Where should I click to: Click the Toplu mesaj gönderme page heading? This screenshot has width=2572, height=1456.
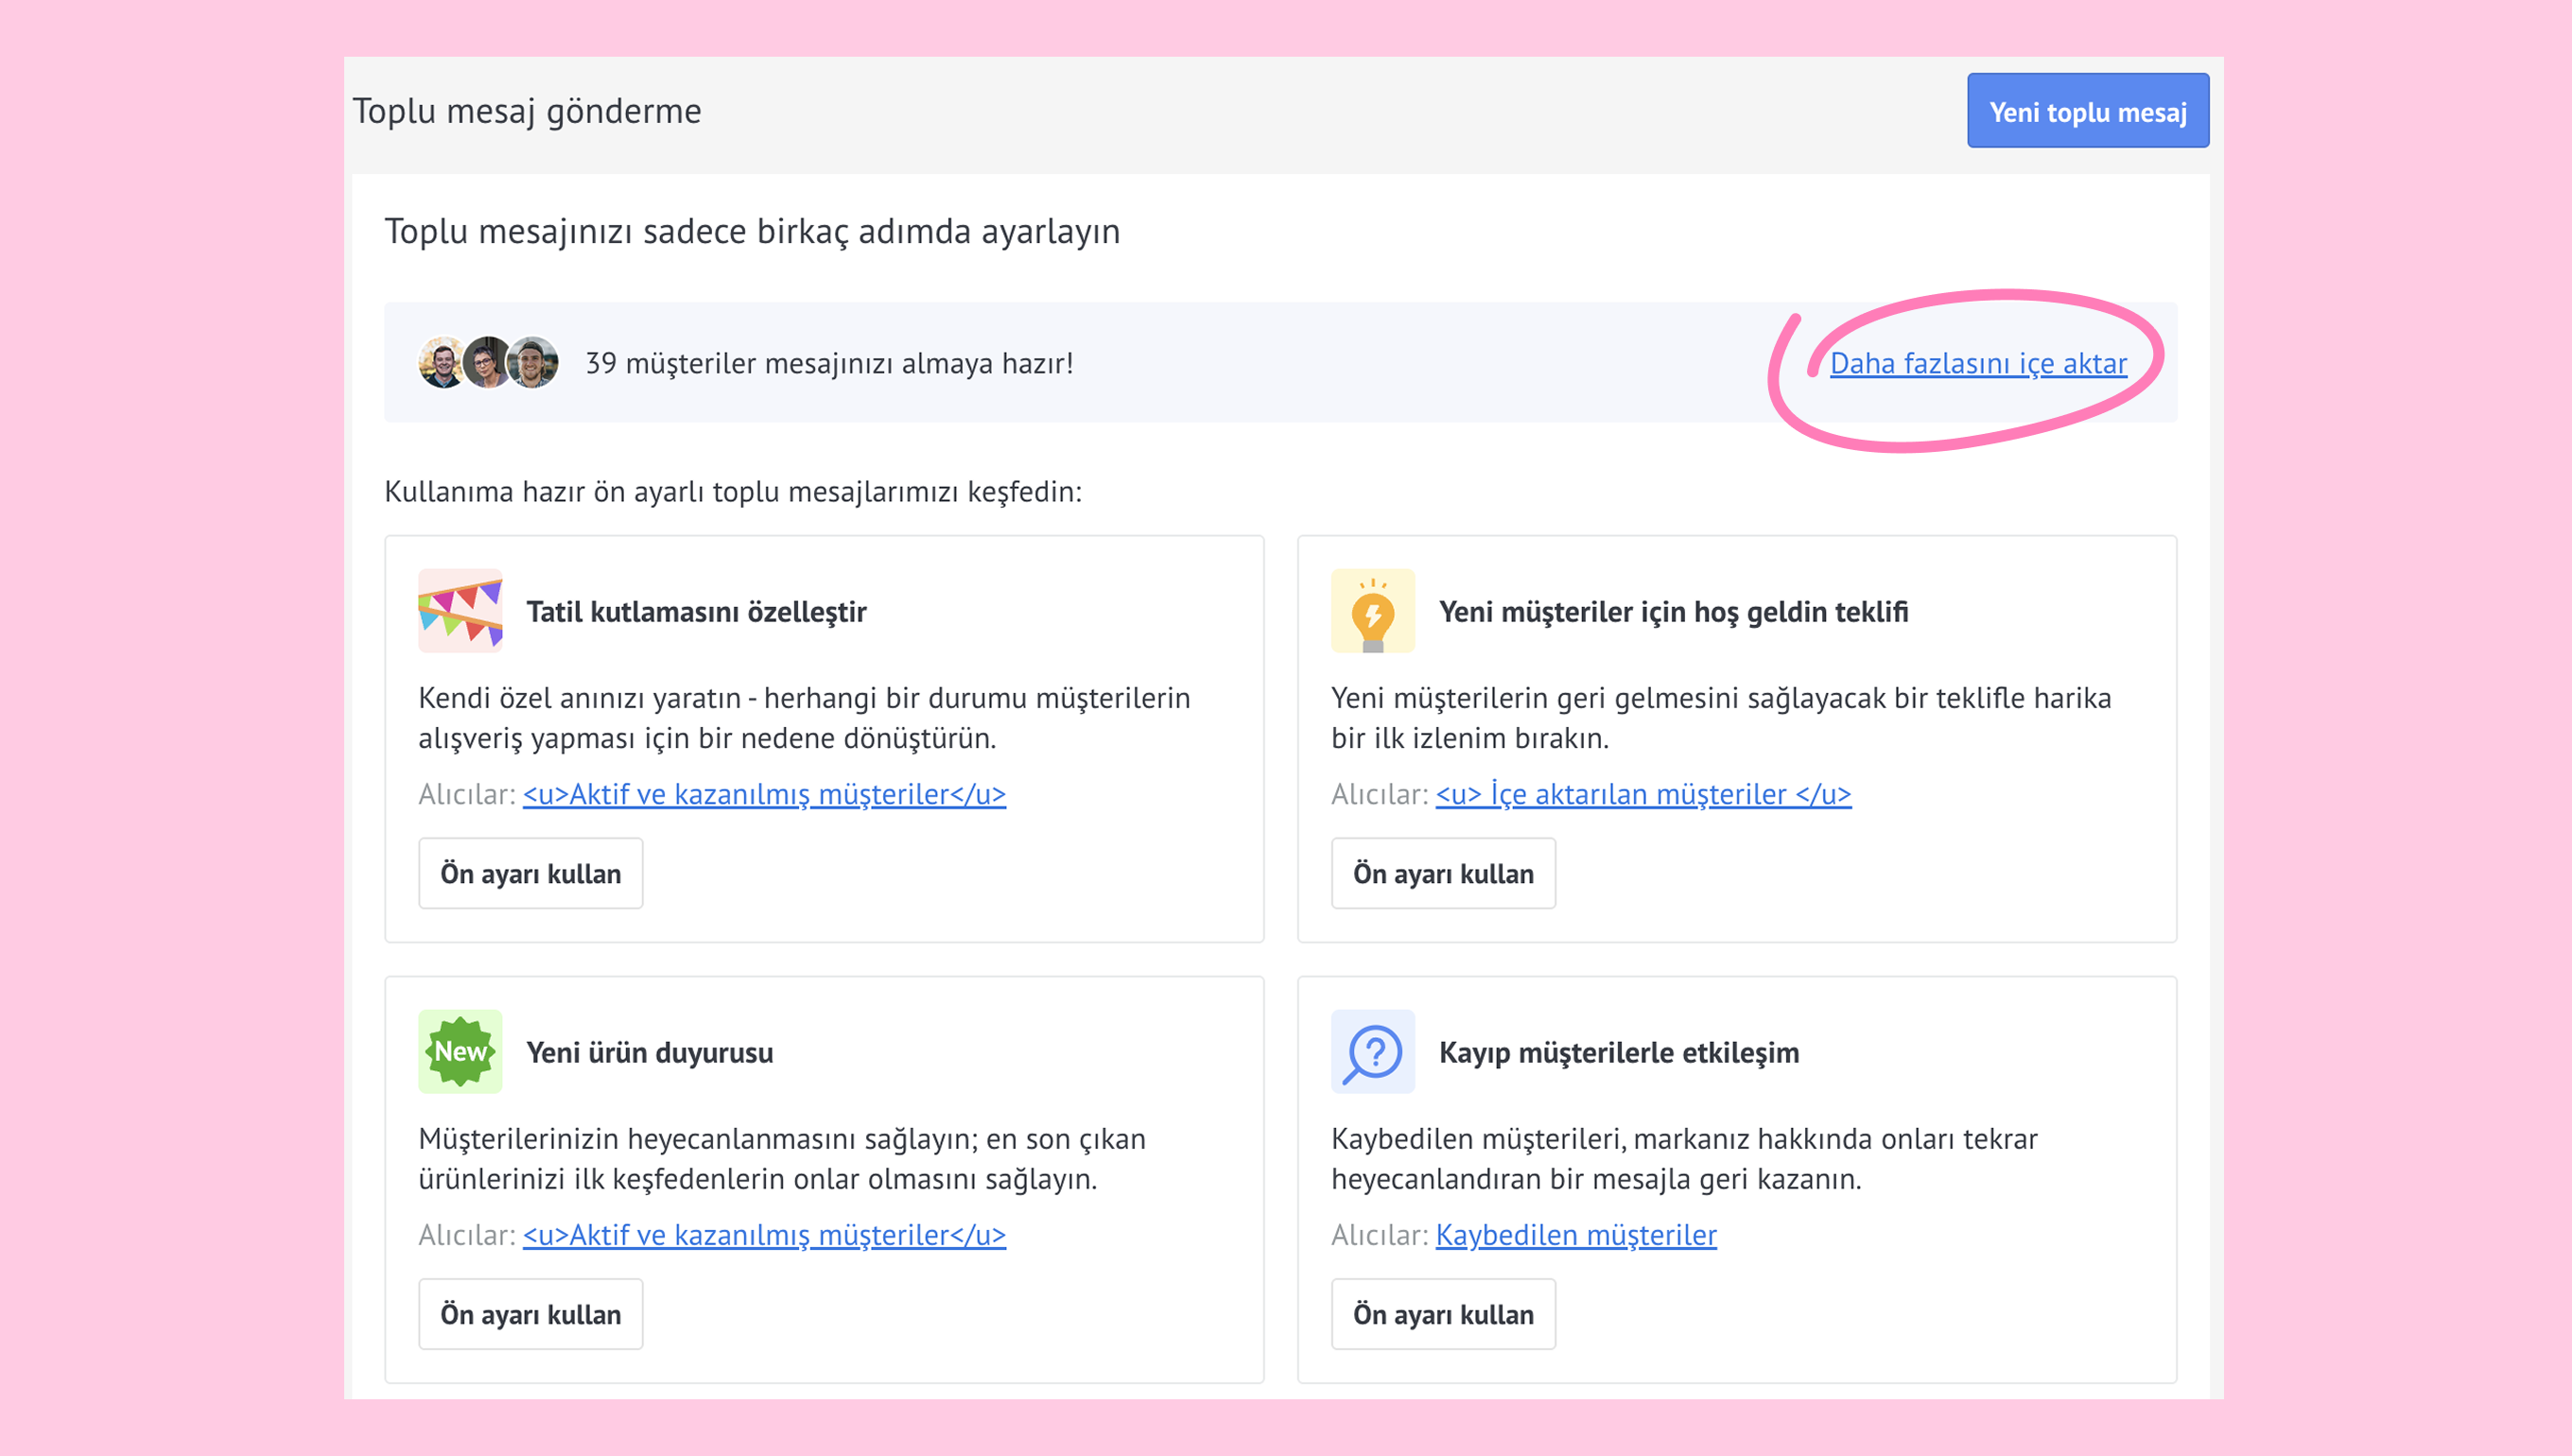click(x=527, y=111)
